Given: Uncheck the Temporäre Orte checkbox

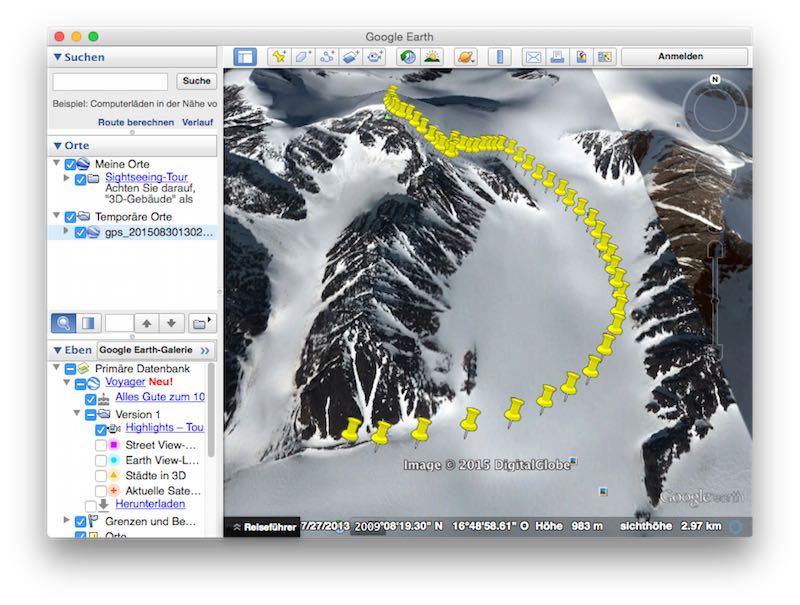Looking at the screenshot, I should 70,217.
